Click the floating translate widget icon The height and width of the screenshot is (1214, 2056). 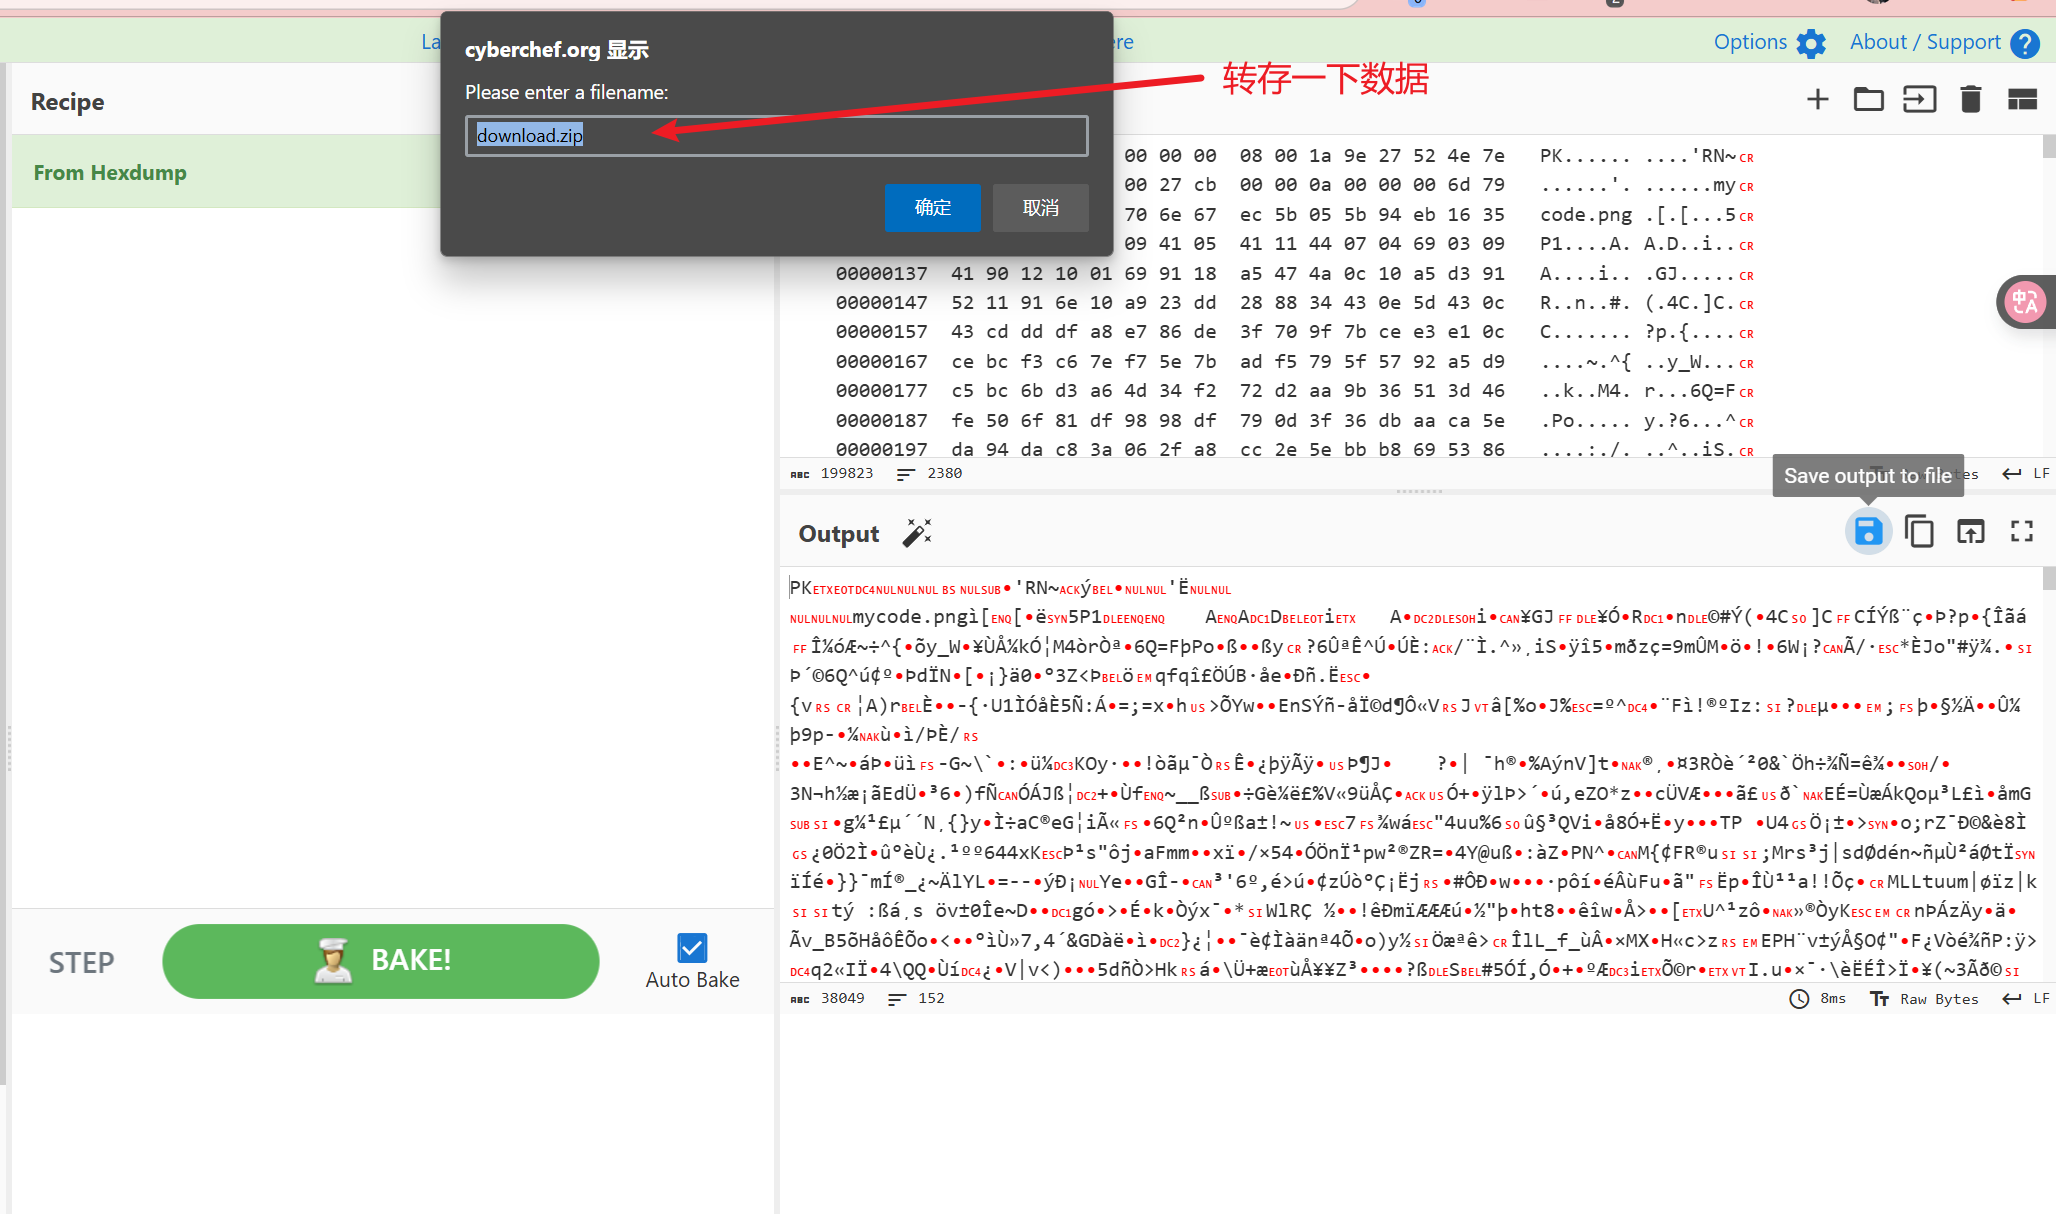[x=2025, y=301]
